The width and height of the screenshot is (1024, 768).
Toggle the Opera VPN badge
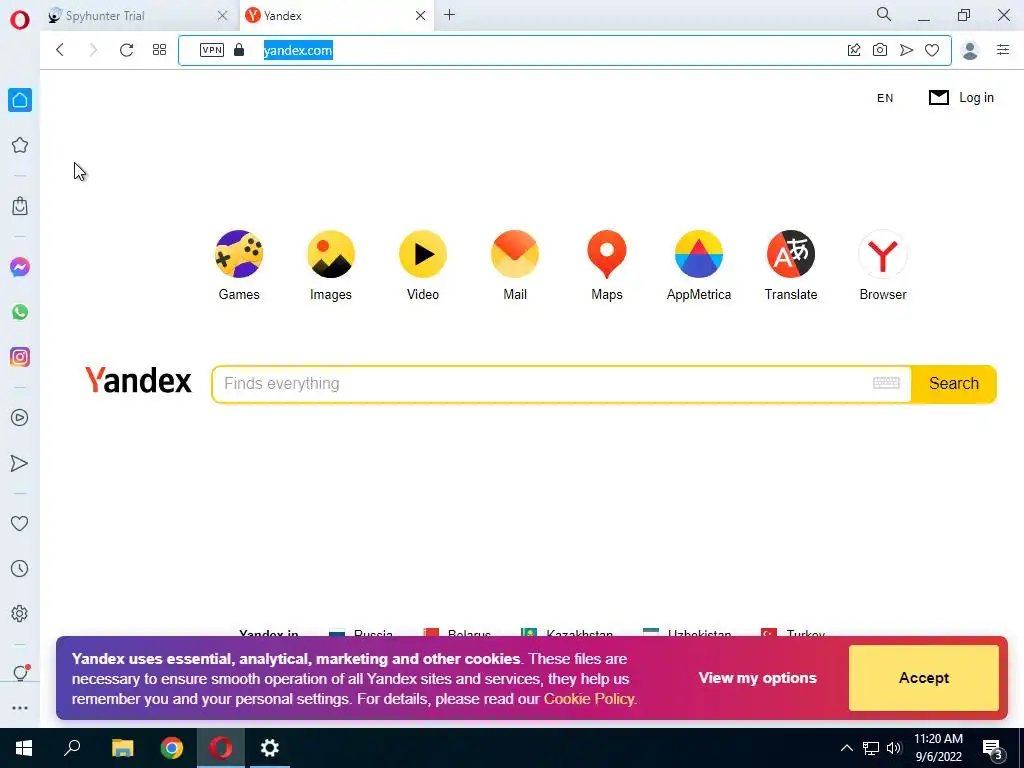click(212, 50)
